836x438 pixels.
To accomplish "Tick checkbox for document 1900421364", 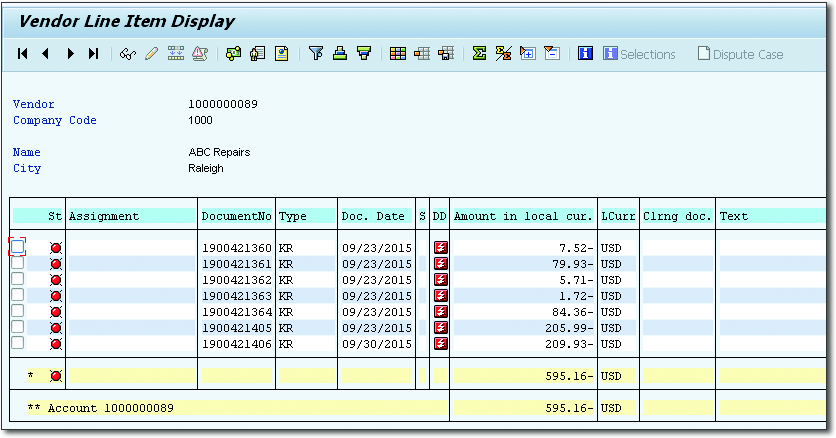I will click(x=18, y=311).
